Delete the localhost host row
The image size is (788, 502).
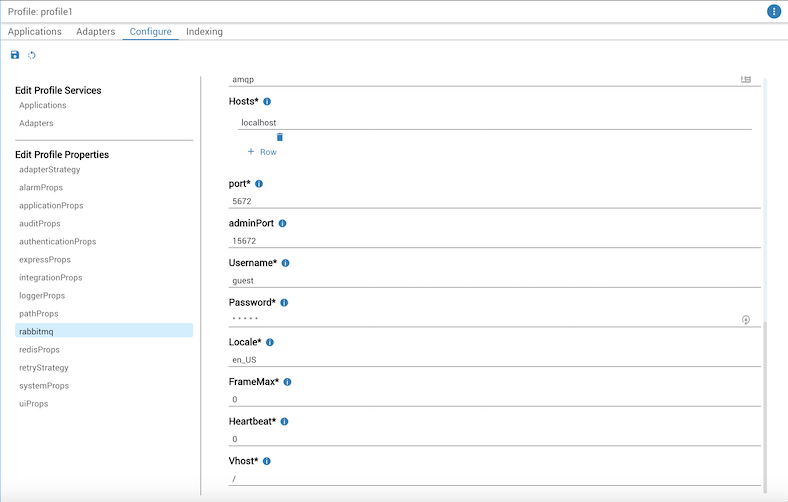pyautogui.click(x=280, y=137)
